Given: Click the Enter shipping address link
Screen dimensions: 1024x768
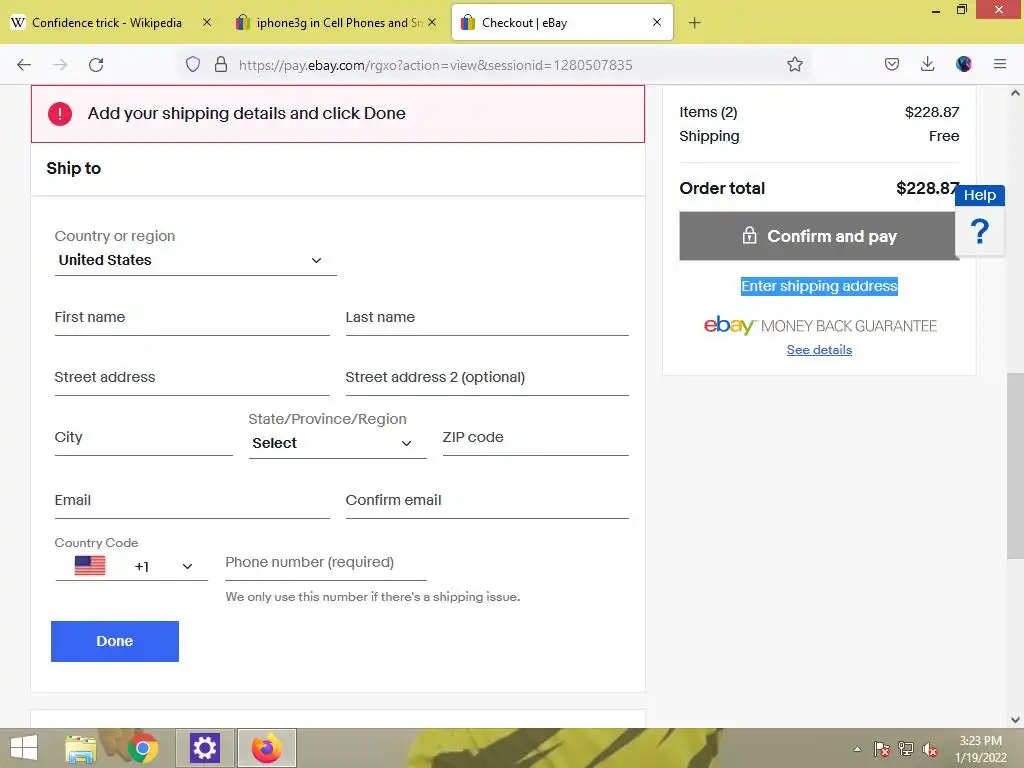Looking at the screenshot, I should tap(819, 286).
